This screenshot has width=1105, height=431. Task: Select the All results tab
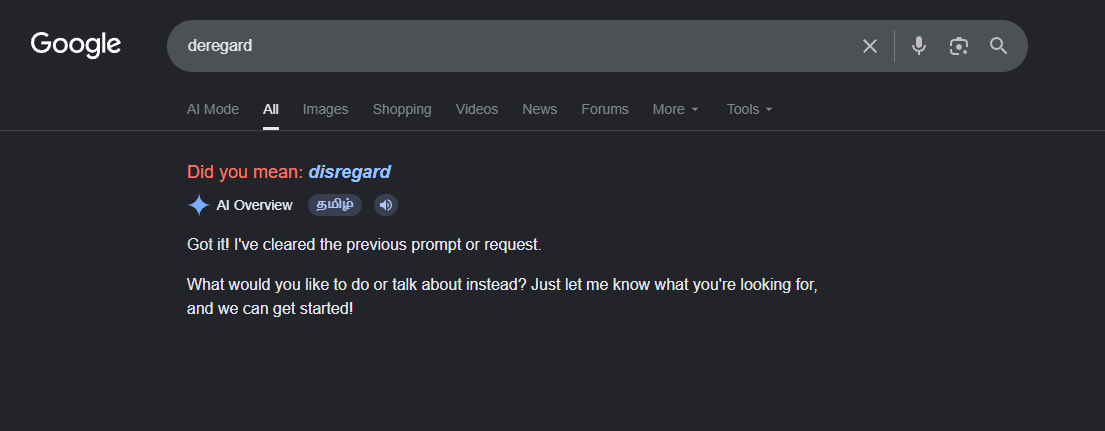tap(271, 109)
